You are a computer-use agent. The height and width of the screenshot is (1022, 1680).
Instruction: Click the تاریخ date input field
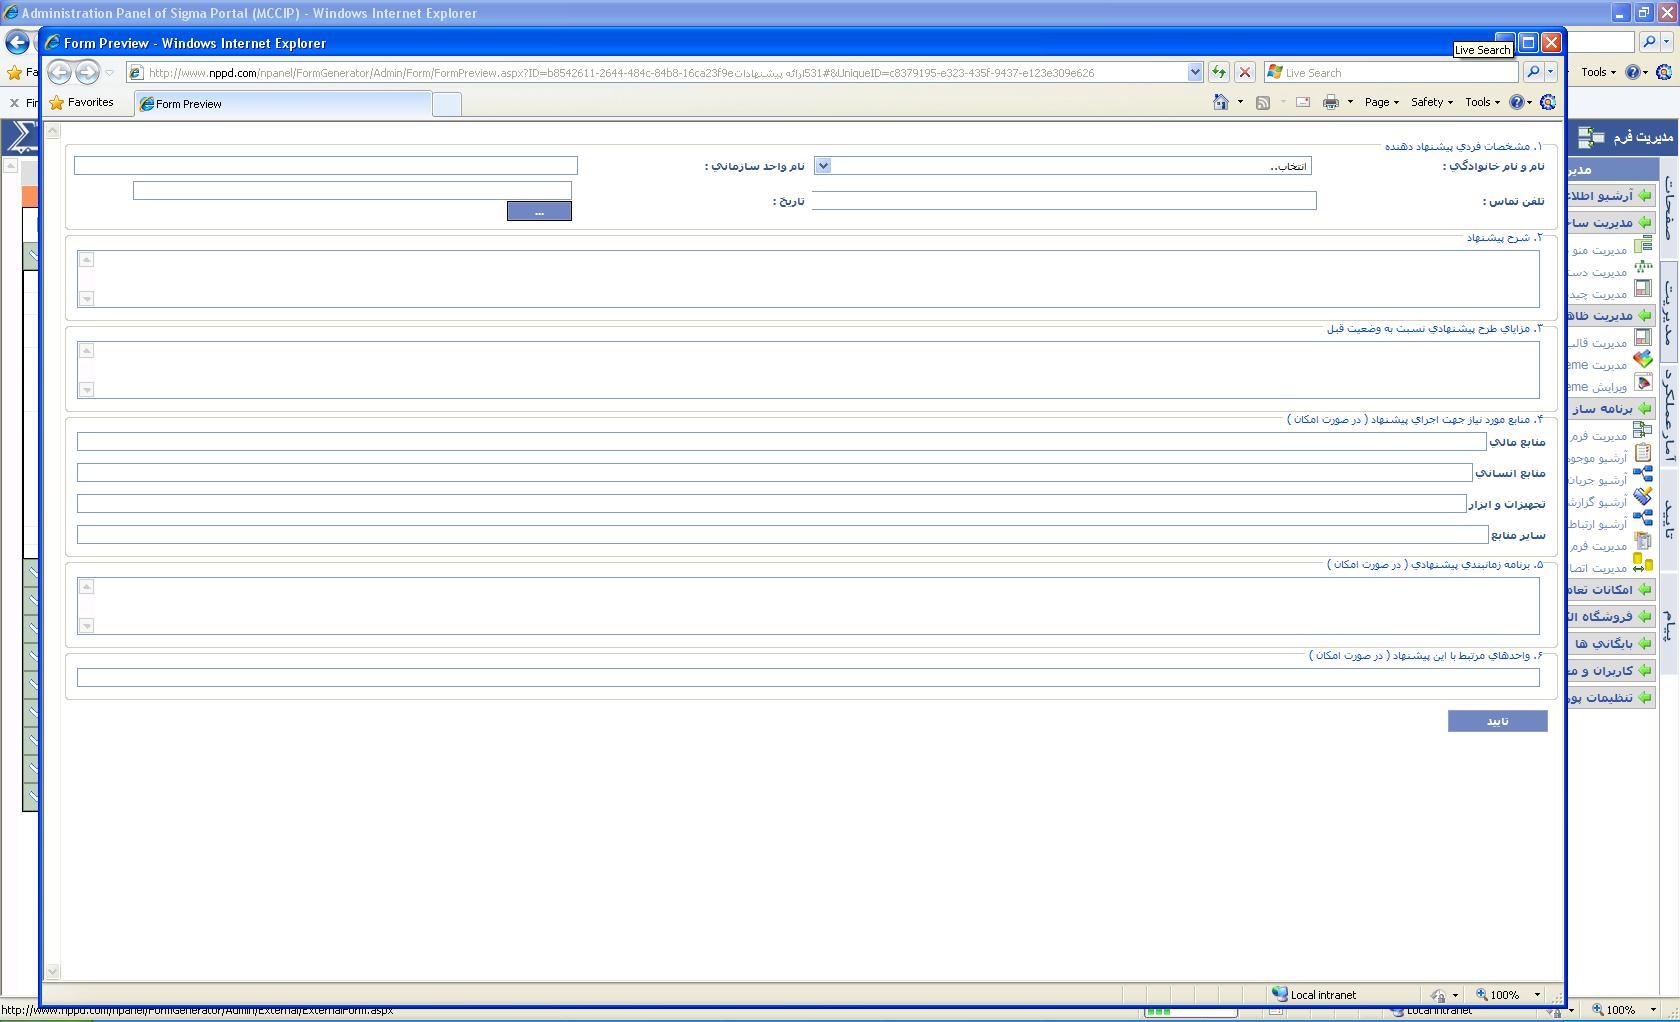click(x=352, y=190)
